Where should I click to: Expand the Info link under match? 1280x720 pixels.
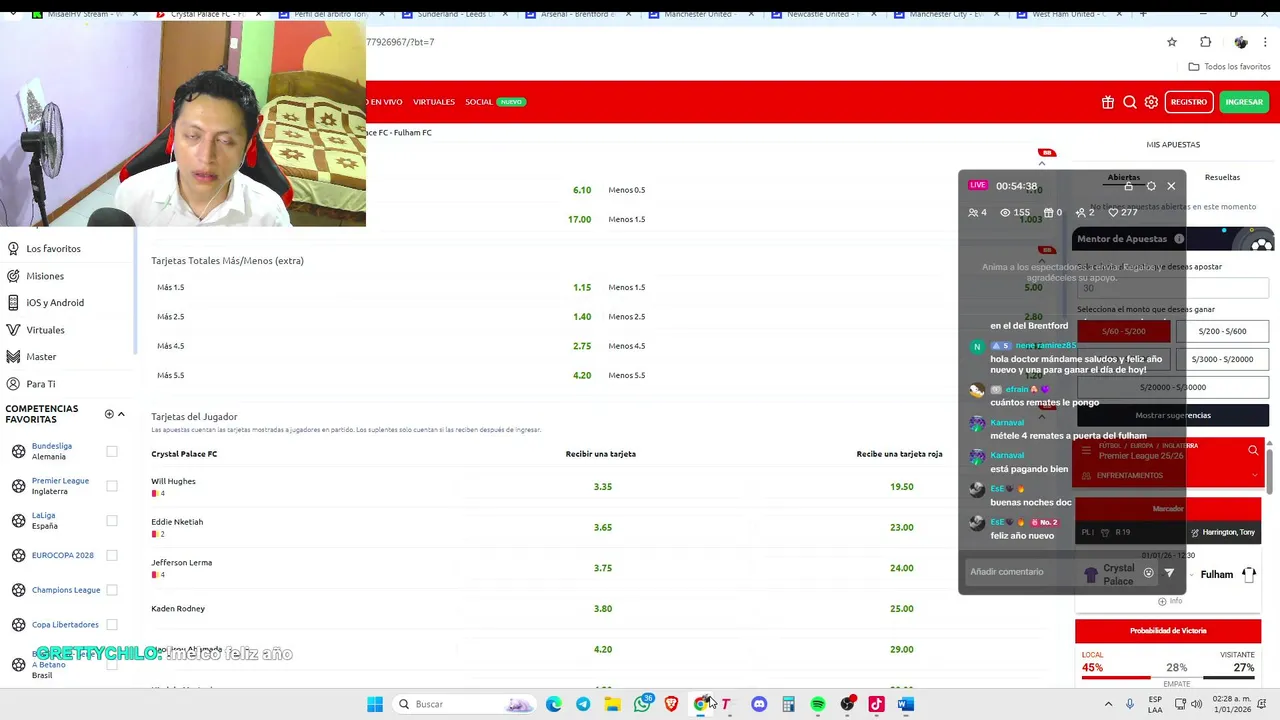point(1170,601)
